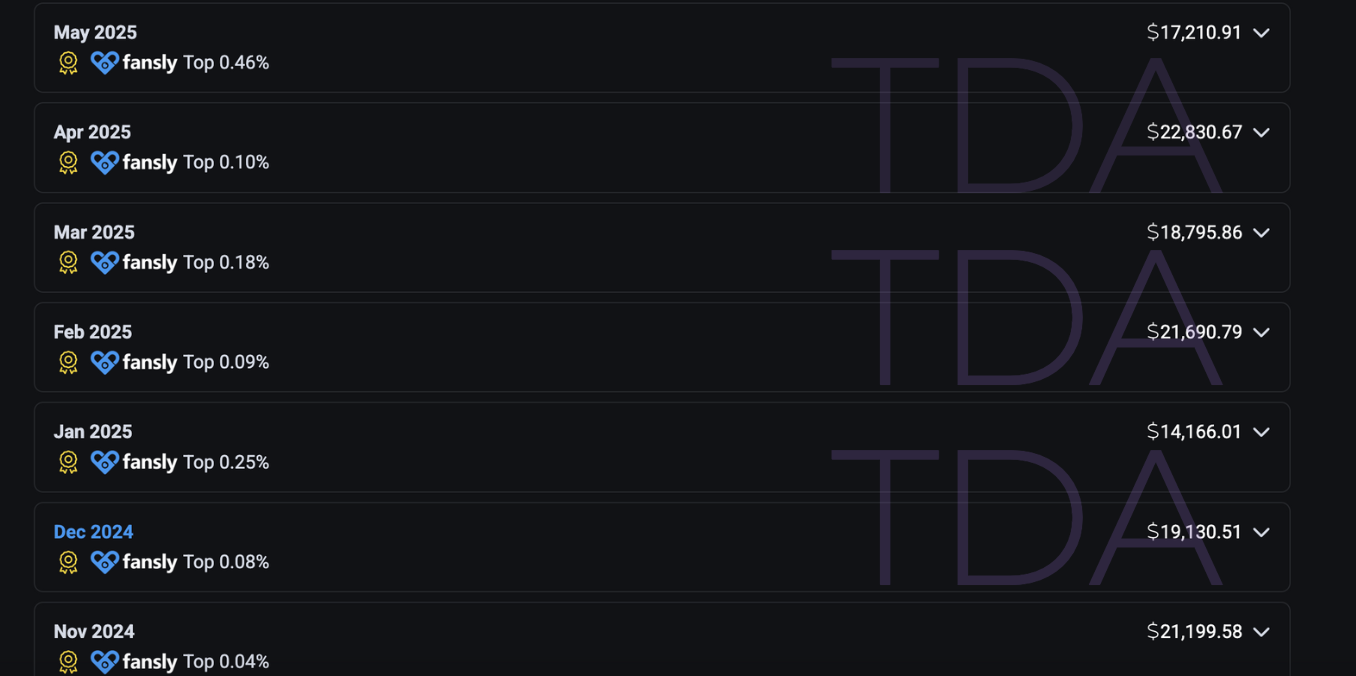Expand the Jan 2025 earnings chevron
1356x676 pixels.
(1261, 433)
